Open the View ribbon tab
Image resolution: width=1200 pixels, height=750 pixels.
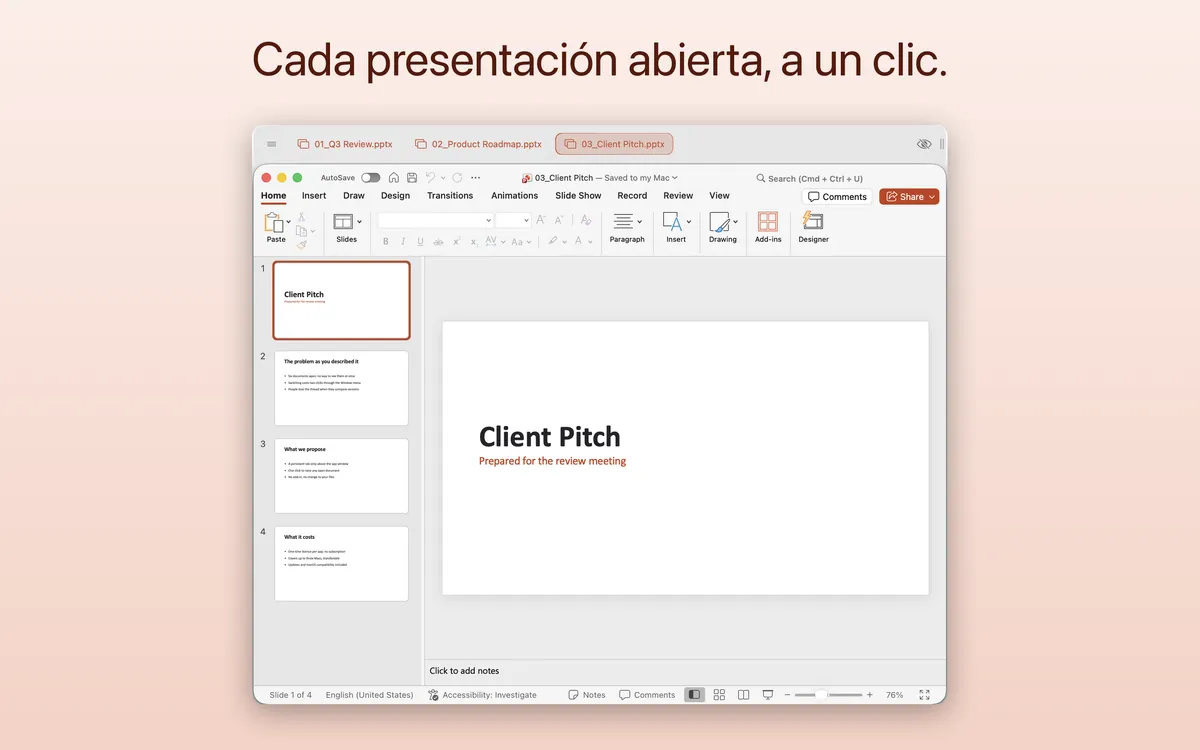tap(719, 196)
